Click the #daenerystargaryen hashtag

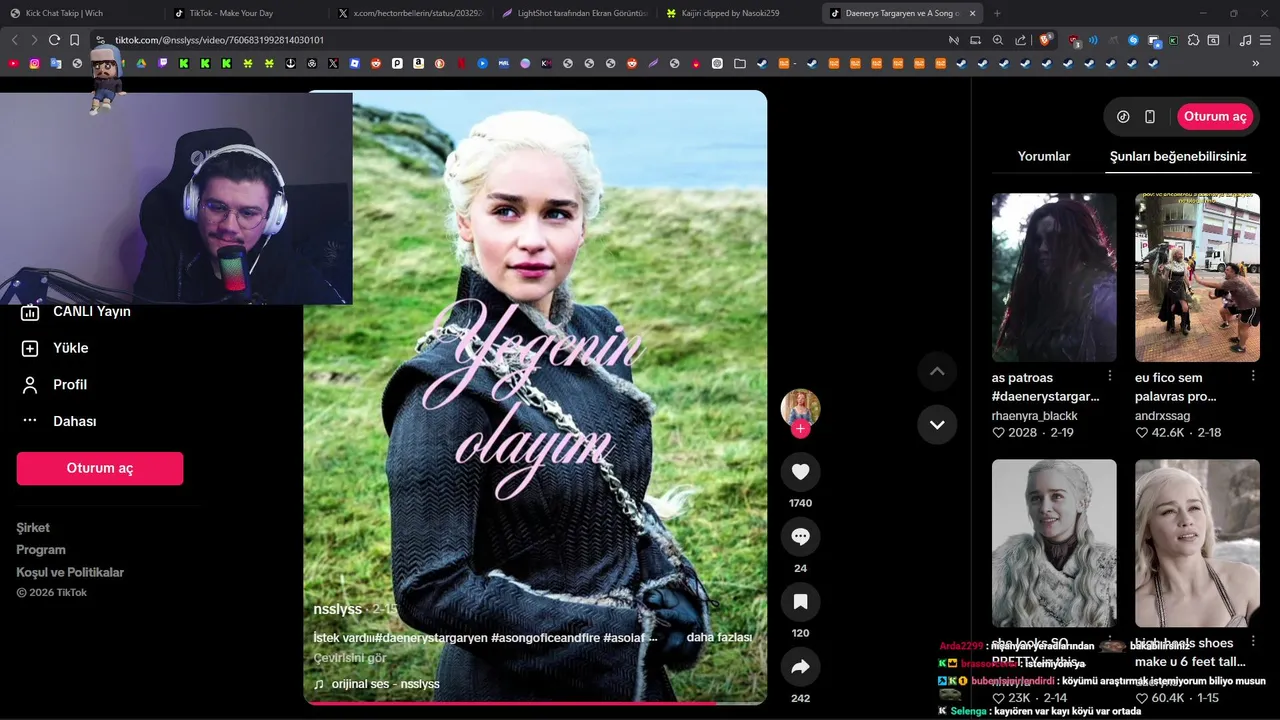(431, 637)
